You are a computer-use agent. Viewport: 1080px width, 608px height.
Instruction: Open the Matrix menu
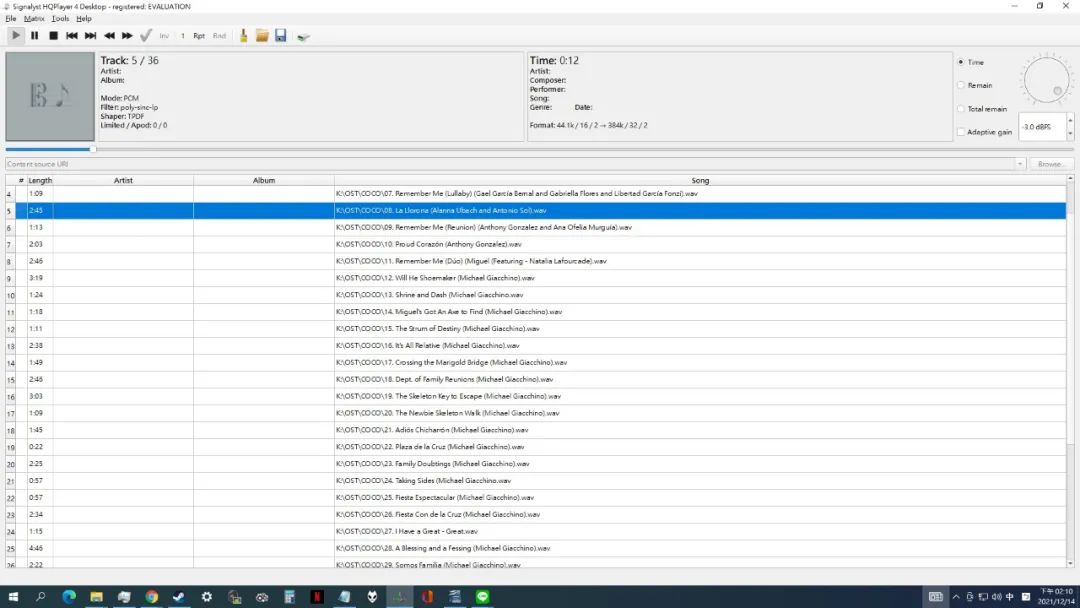click(34, 18)
